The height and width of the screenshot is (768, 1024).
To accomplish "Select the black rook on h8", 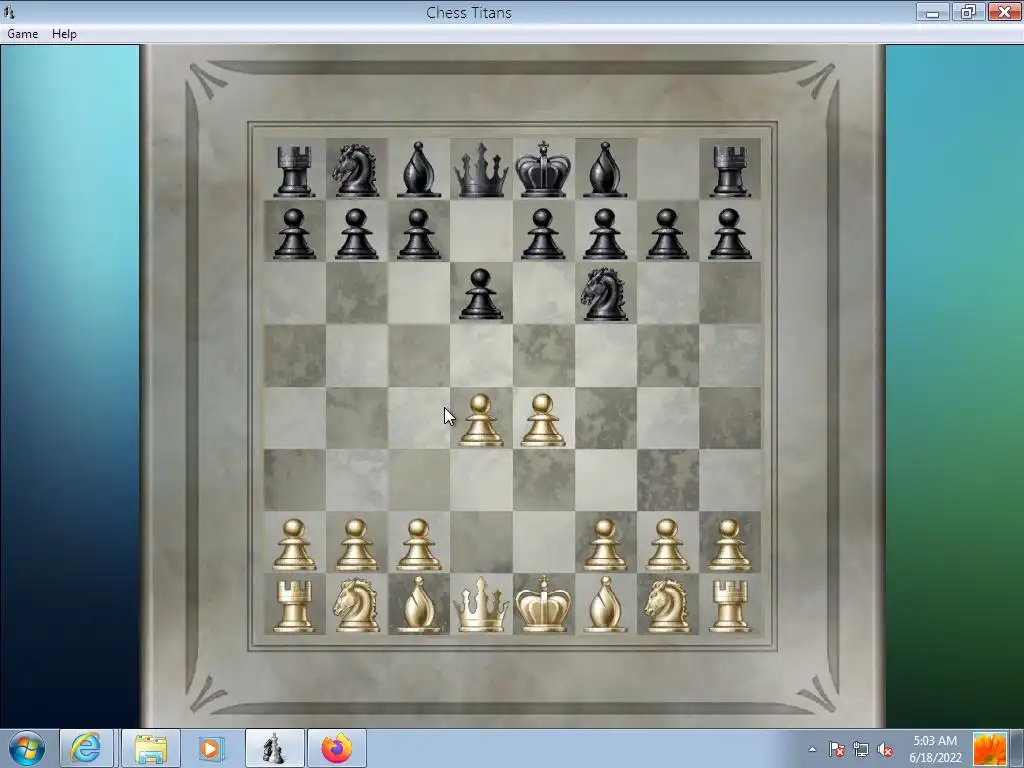I will (x=729, y=170).
